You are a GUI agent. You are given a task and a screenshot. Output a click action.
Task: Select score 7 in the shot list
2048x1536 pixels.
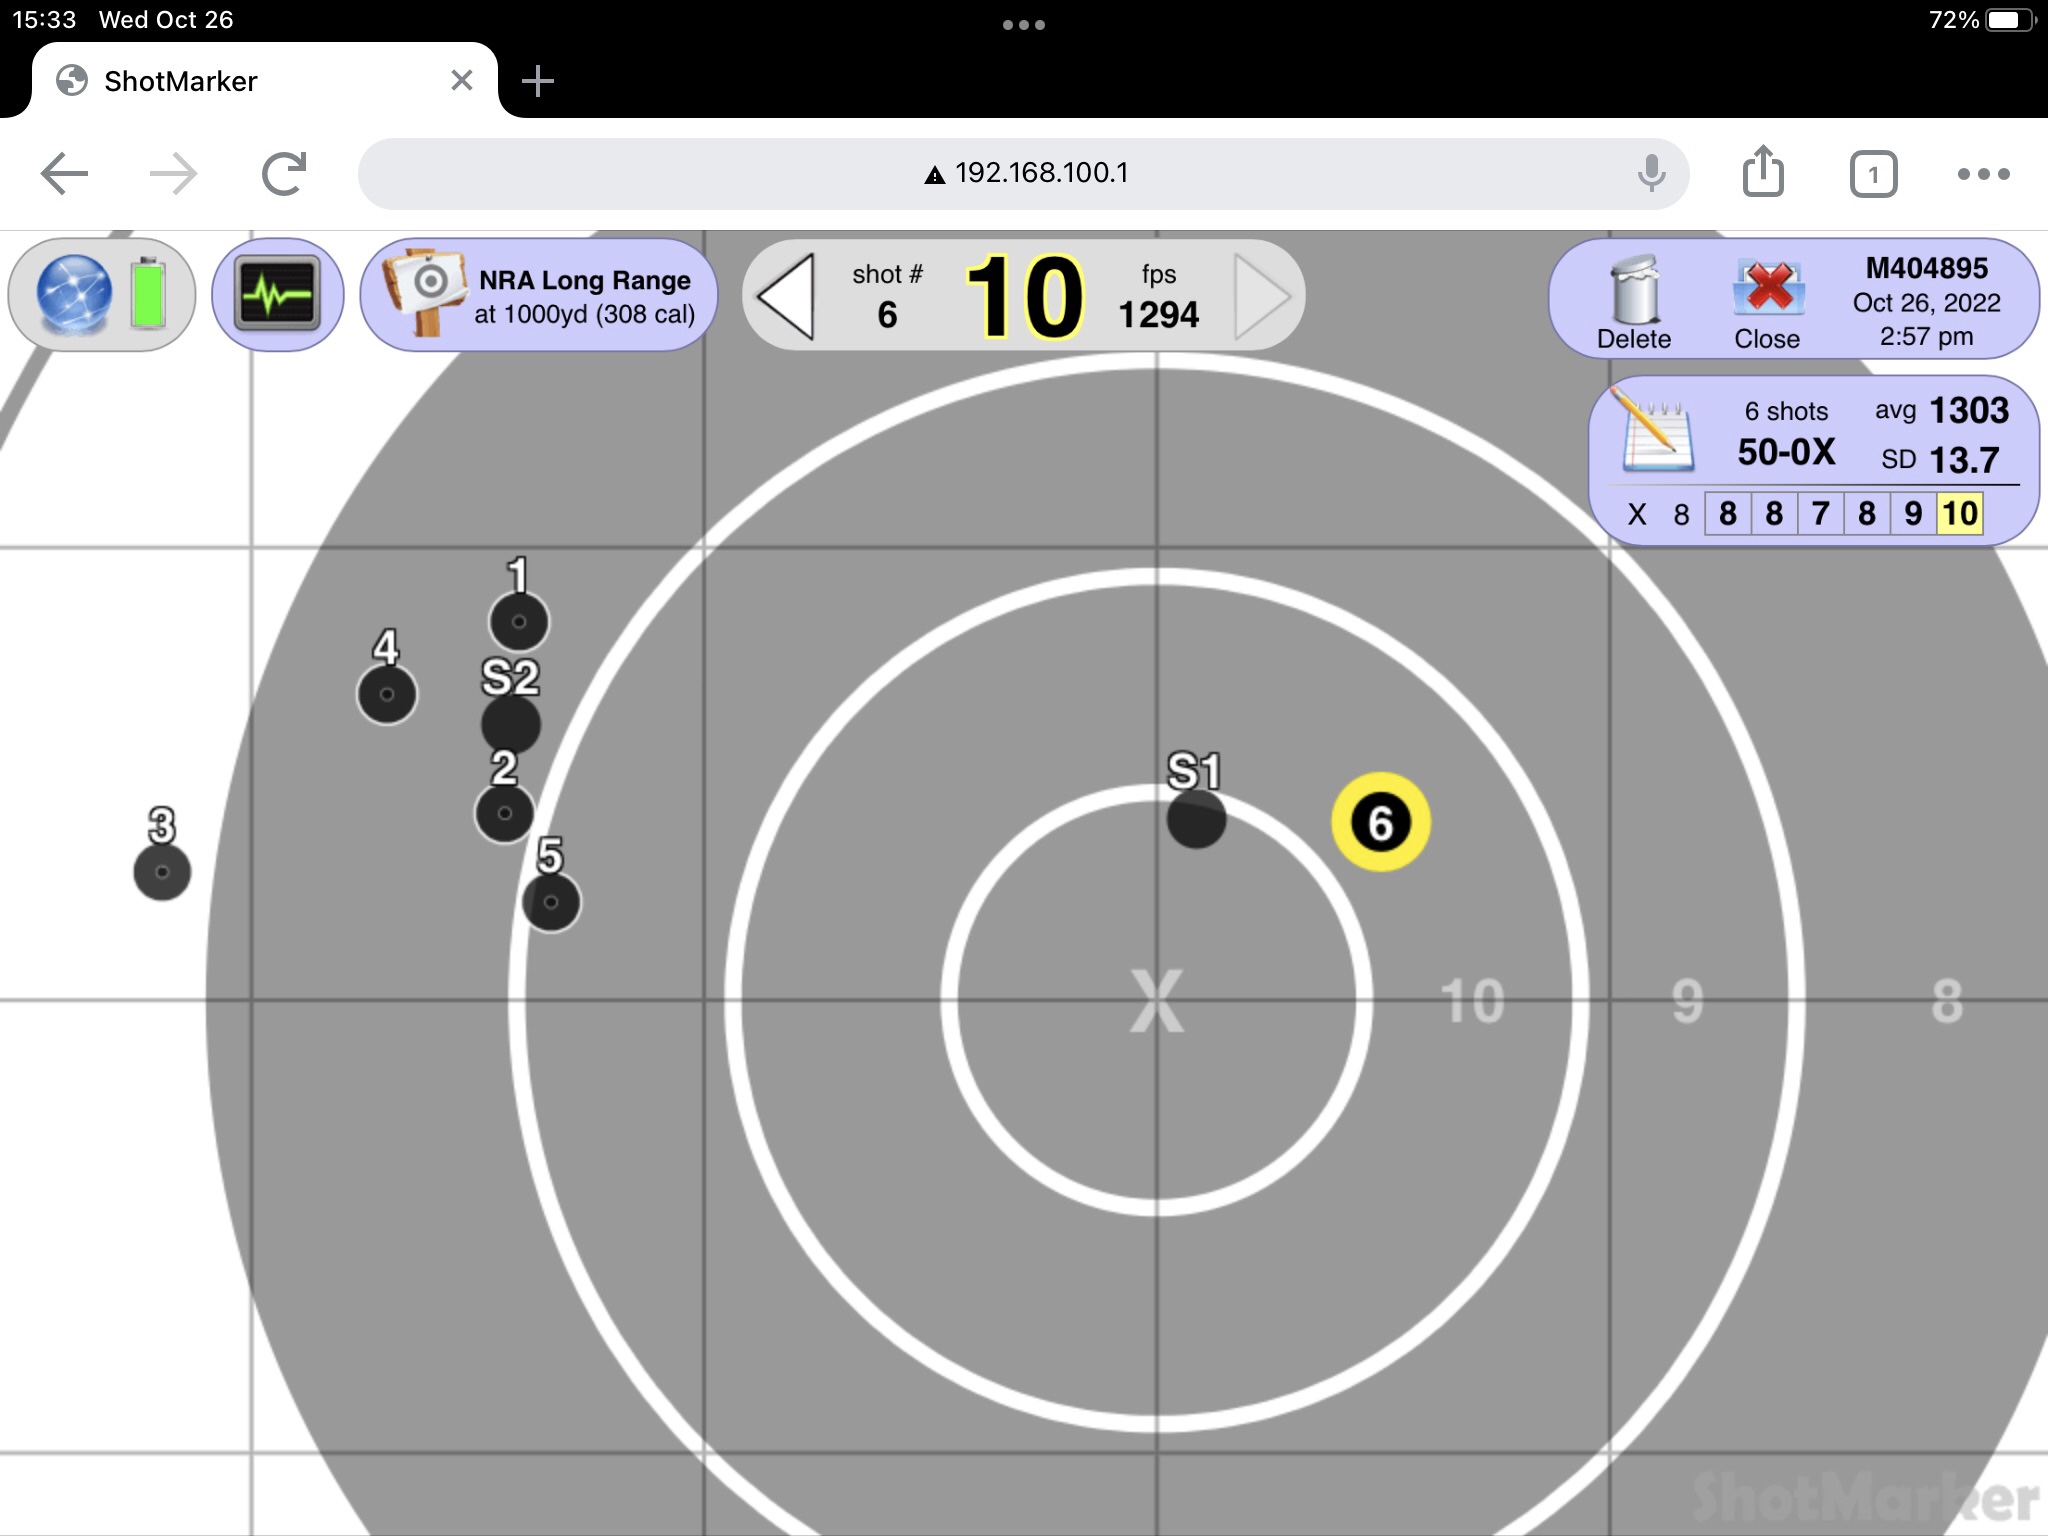click(1820, 514)
